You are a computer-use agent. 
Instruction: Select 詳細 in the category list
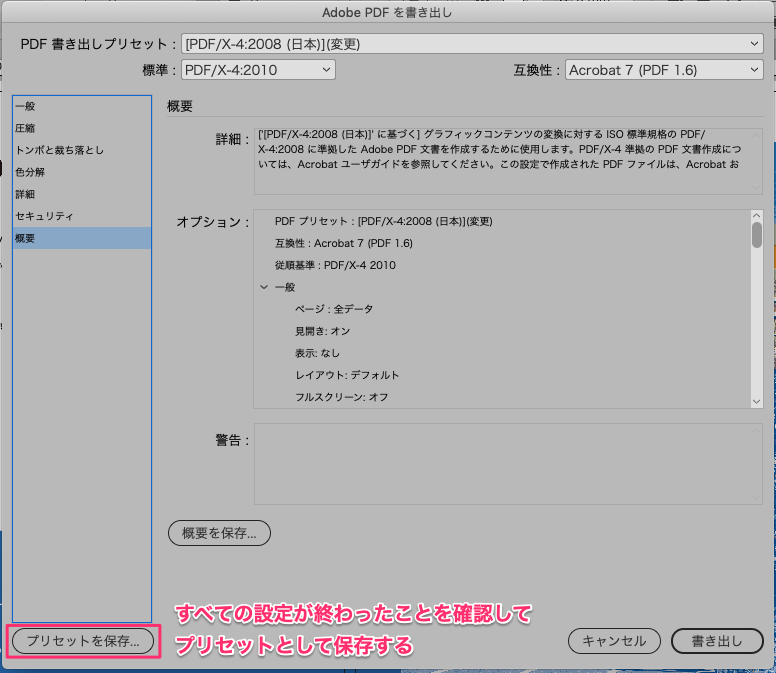82,194
